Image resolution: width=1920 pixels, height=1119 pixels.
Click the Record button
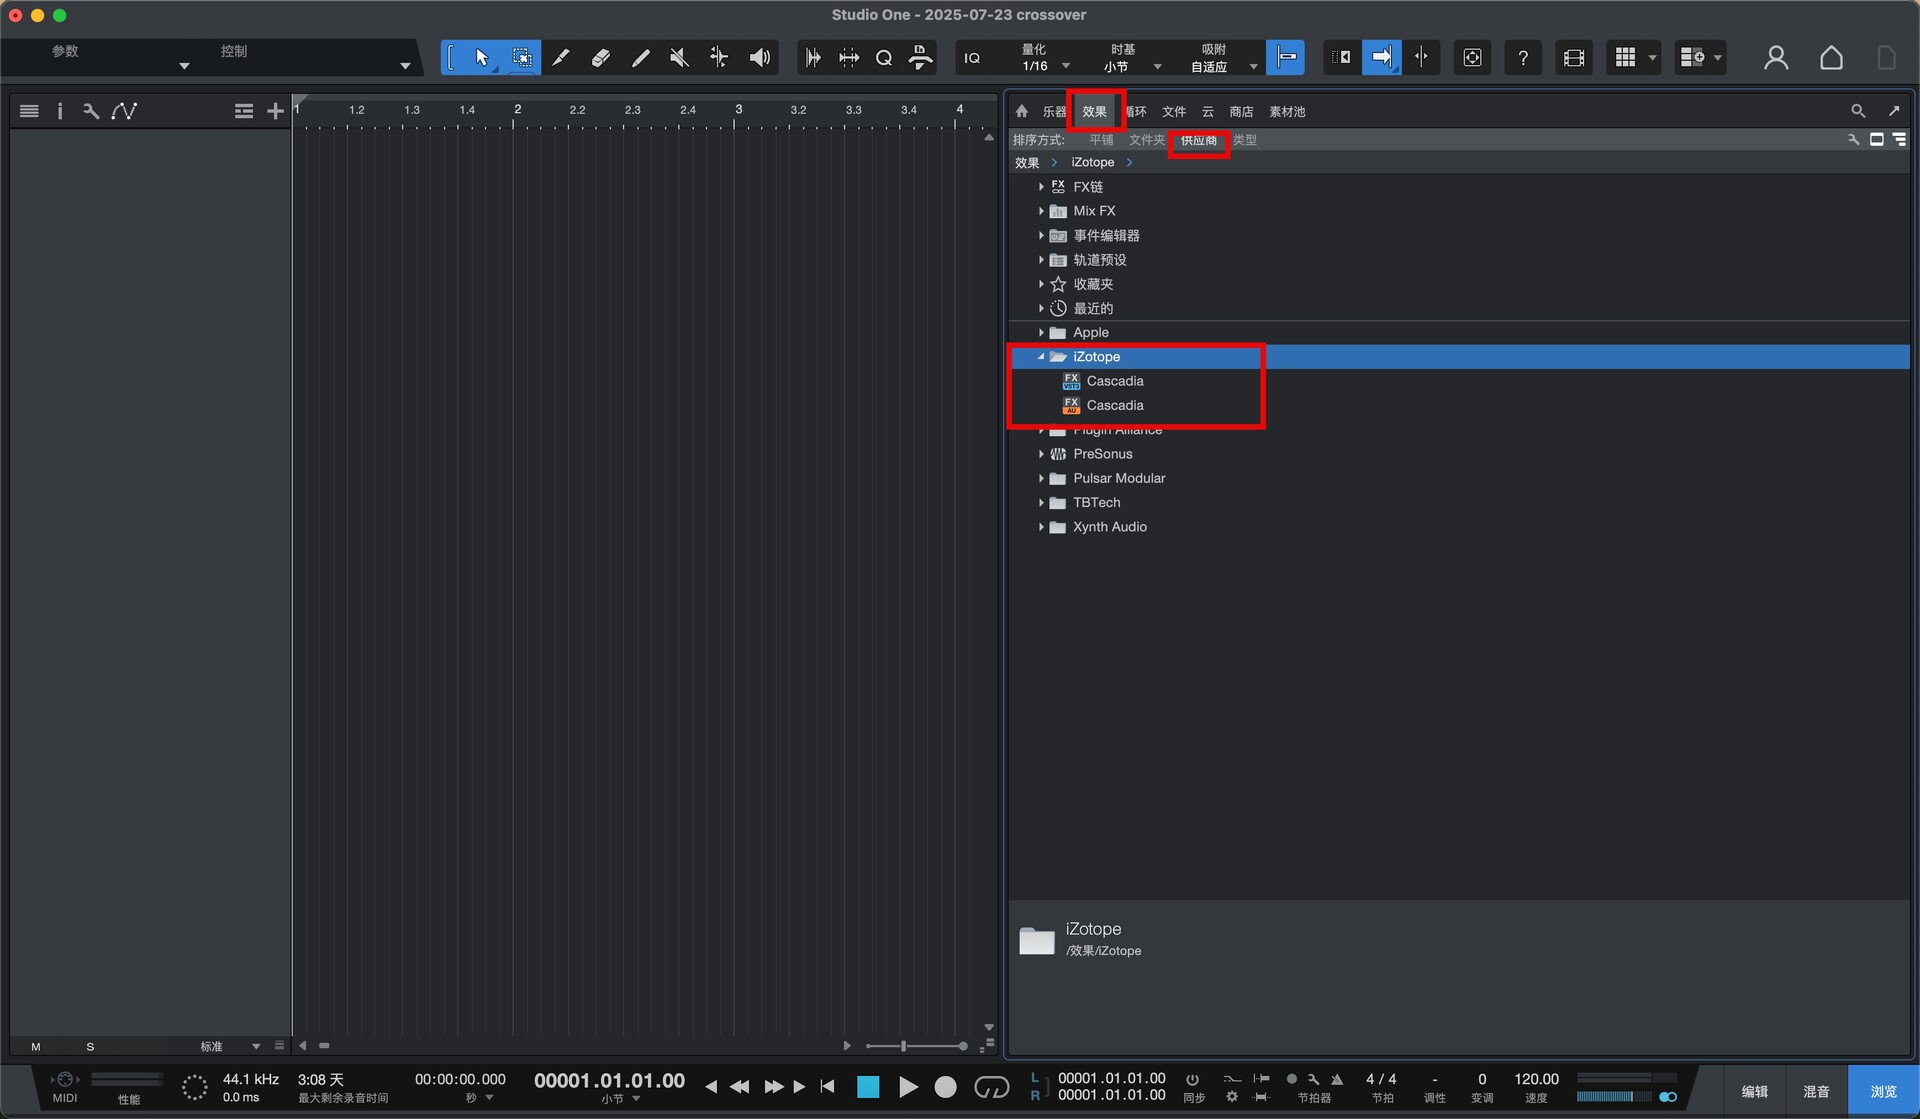[945, 1087]
